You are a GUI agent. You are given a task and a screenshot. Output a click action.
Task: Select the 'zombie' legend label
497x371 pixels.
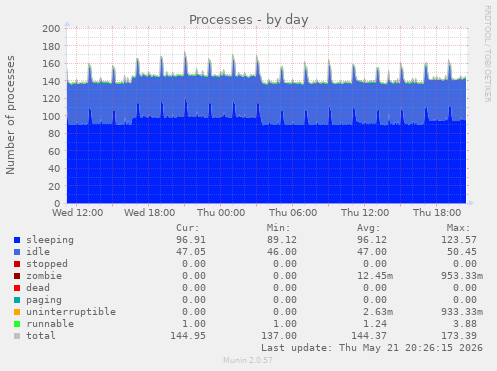click(44, 276)
